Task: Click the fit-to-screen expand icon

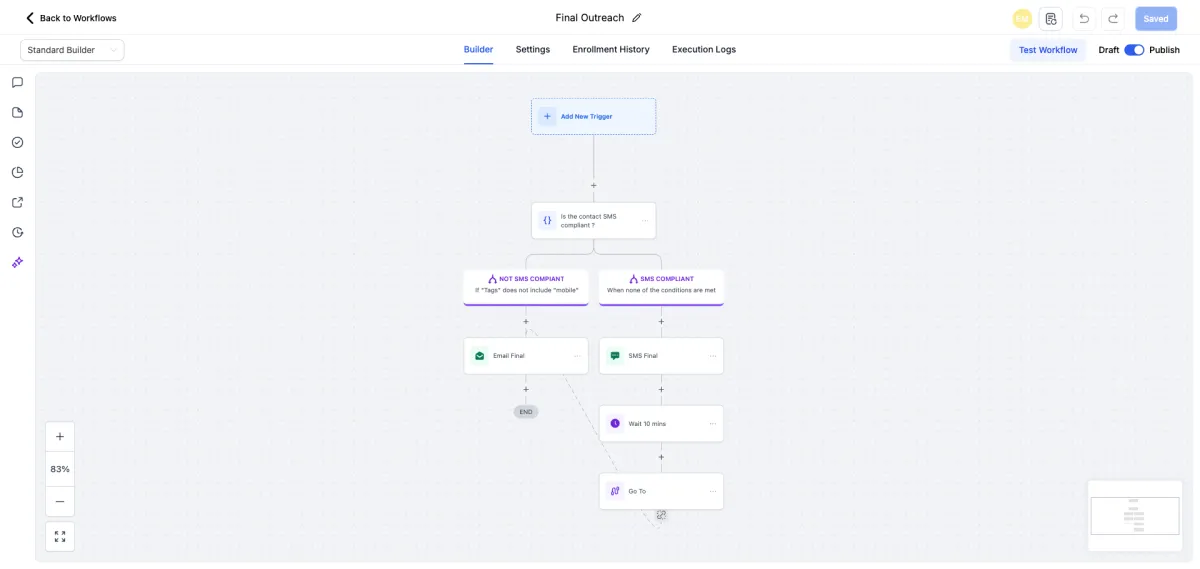Action: (x=60, y=536)
